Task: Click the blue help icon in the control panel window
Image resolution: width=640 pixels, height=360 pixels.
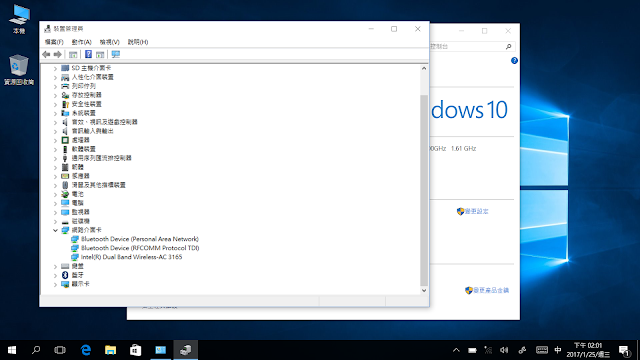Action: click(514, 60)
